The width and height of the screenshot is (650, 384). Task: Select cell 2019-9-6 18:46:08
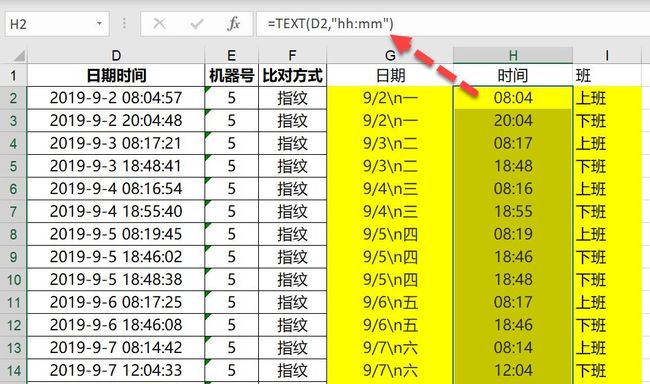pyautogui.click(x=116, y=325)
